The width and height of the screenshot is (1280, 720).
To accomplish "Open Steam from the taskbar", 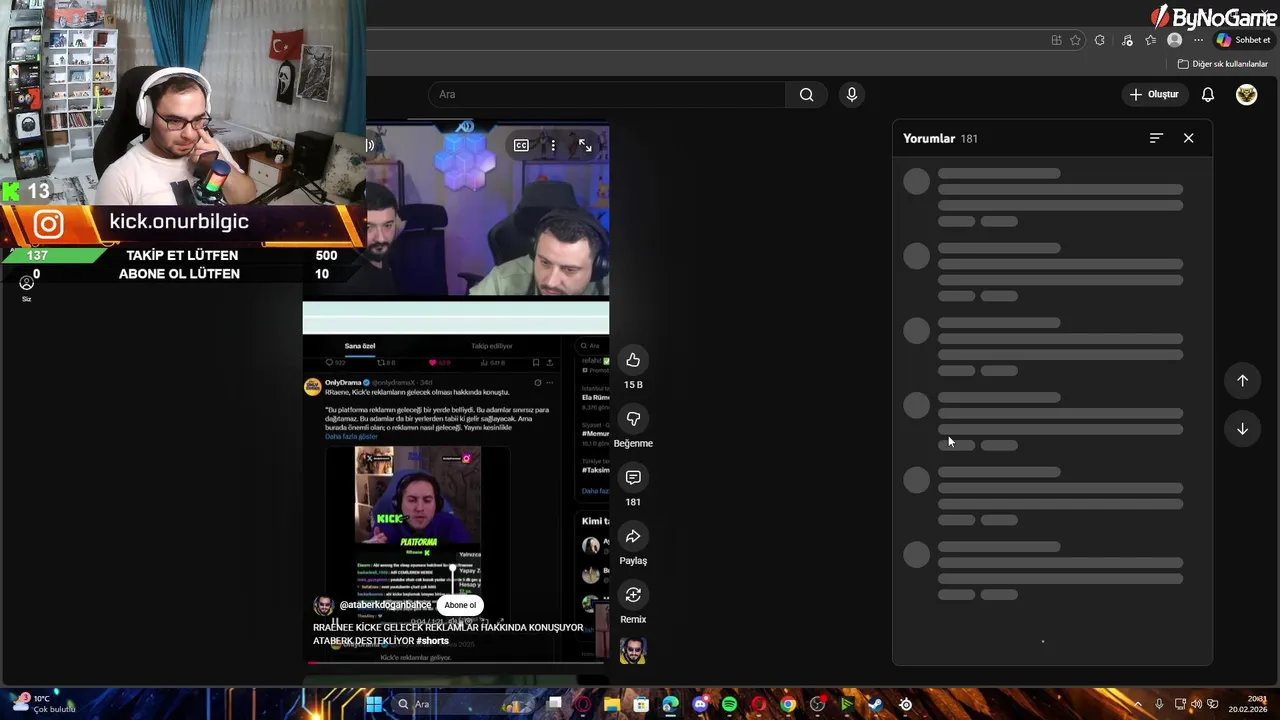I will point(876,704).
